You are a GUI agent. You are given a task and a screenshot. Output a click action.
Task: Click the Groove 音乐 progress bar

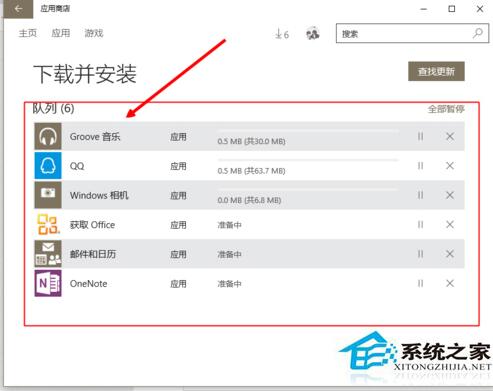click(x=308, y=131)
